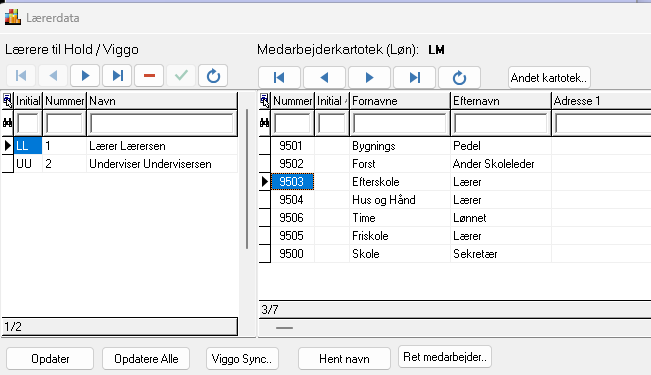The image size is (651, 375).
Task: Sort employees by Efternavn column header
Action: tap(501, 101)
